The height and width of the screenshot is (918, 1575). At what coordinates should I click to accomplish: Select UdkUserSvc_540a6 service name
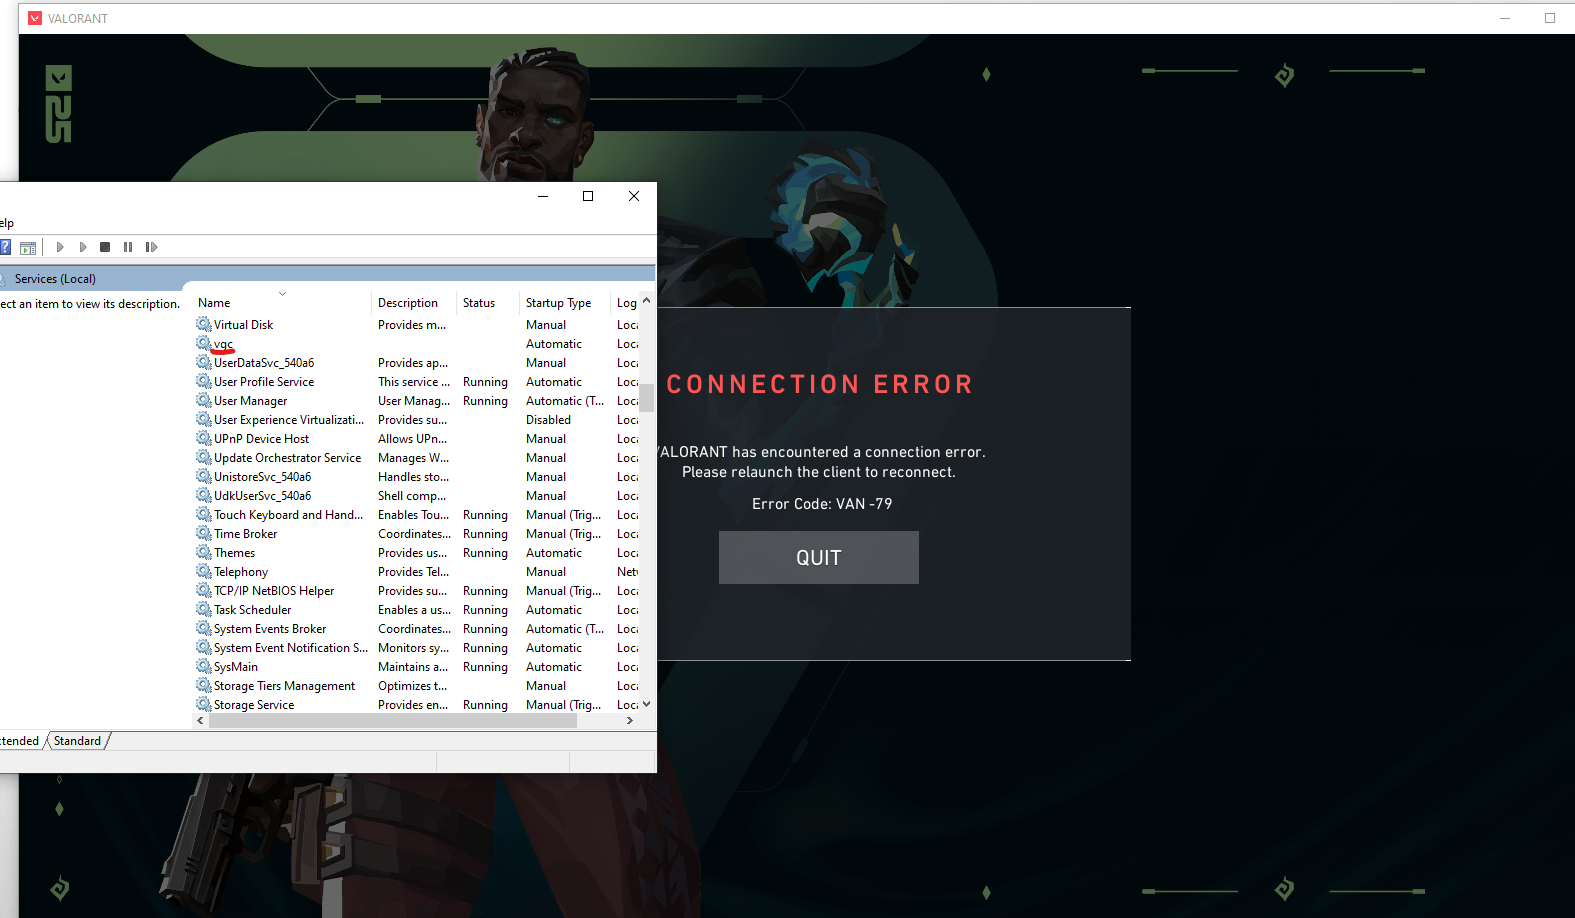(262, 496)
